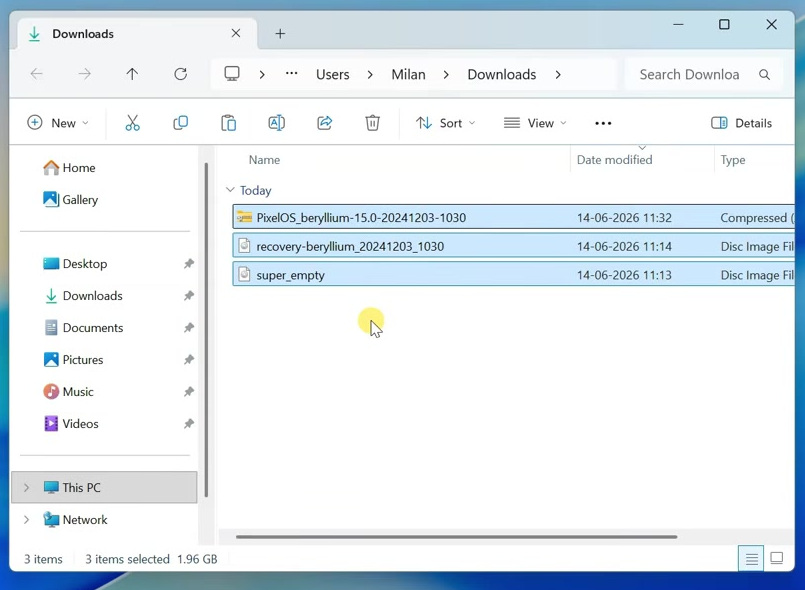Image resolution: width=805 pixels, height=590 pixels.
Task: Expand the hidden breadcrumb path ellipsis
Action: (x=292, y=74)
